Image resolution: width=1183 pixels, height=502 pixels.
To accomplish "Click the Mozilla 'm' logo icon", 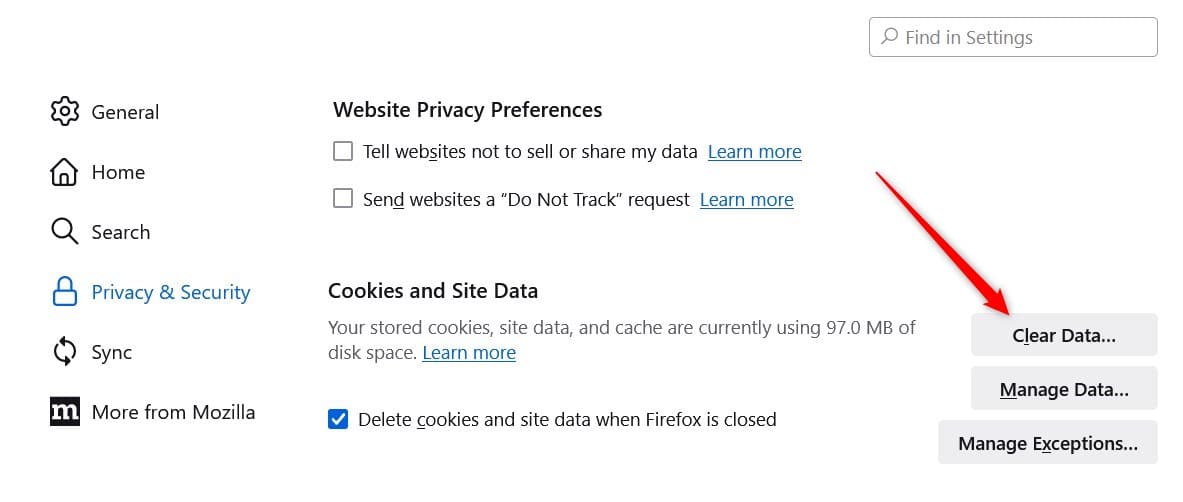I will tap(64, 411).
